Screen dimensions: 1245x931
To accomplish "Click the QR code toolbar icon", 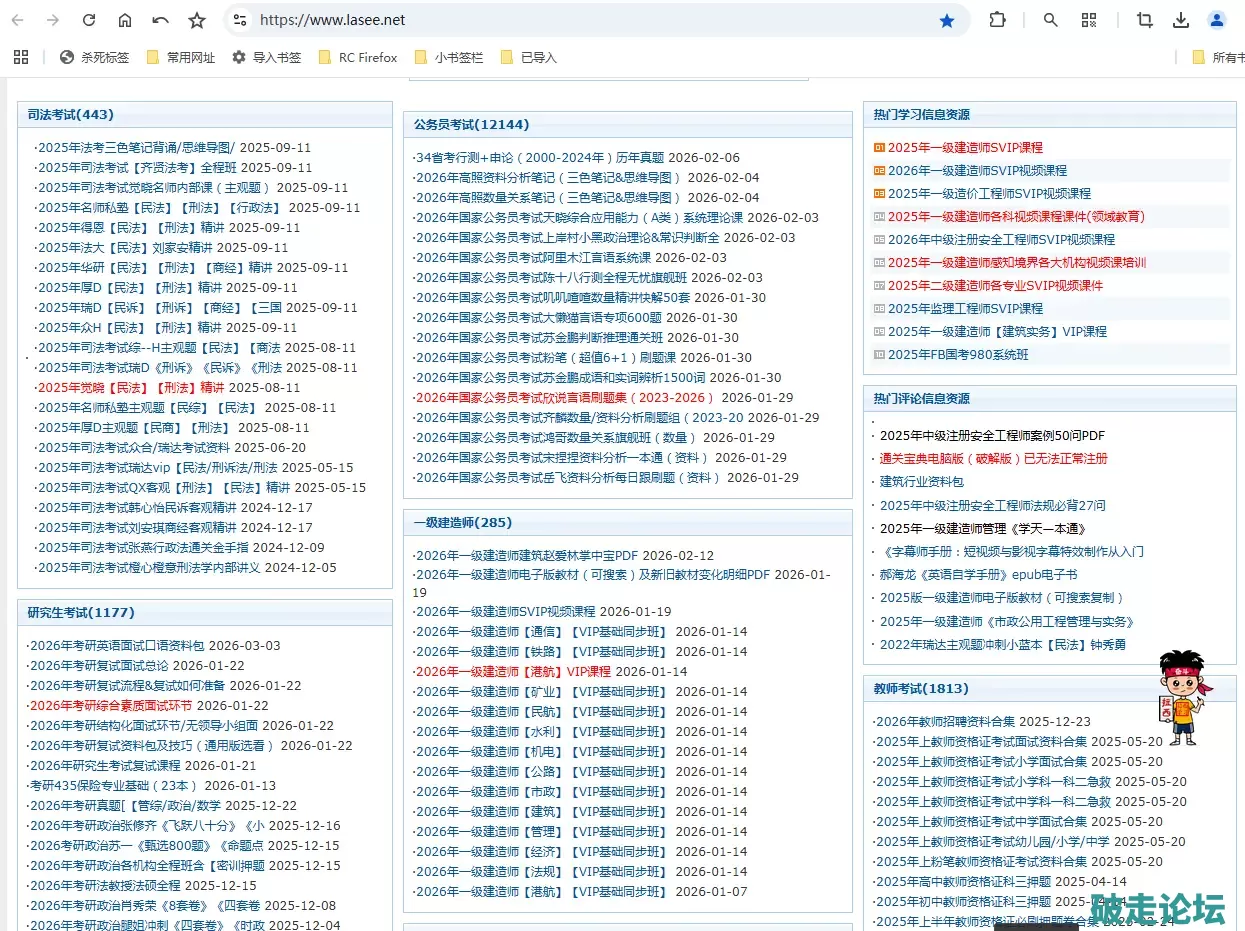I will [1089, 20].
